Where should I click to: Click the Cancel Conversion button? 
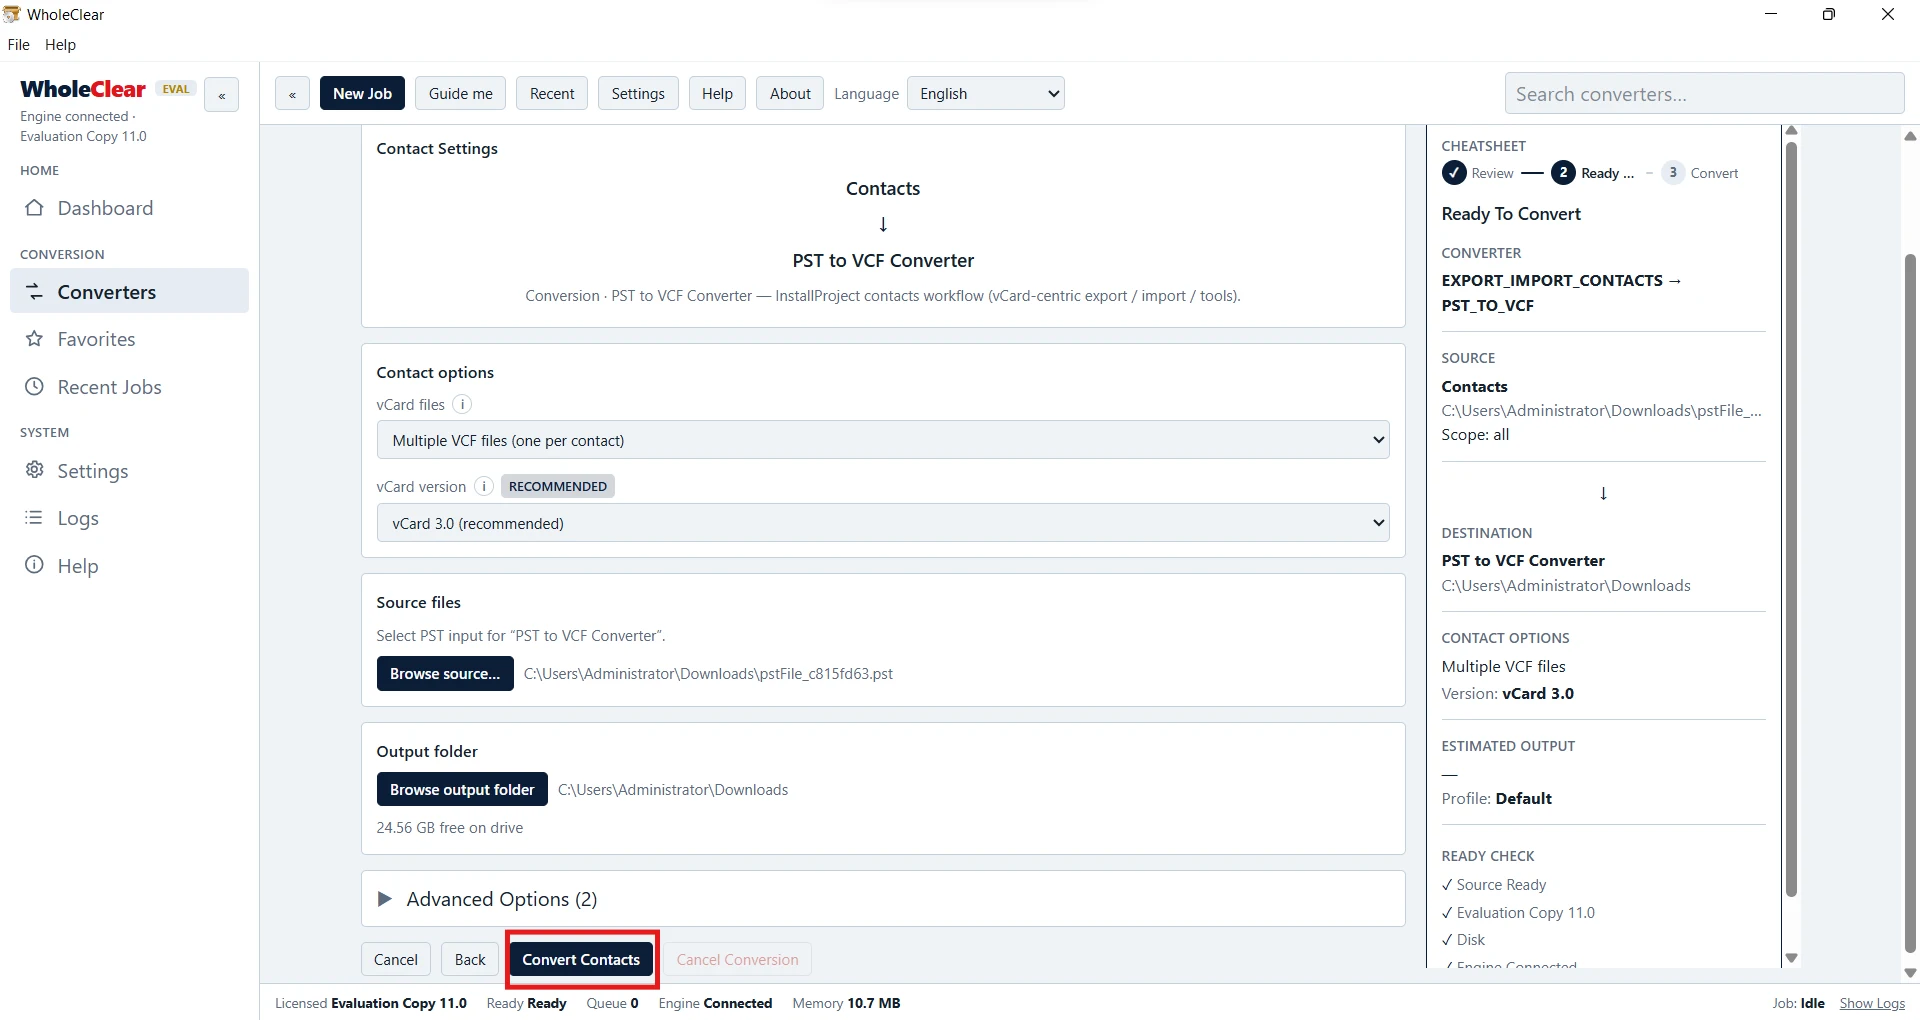[x=738, y=960]
